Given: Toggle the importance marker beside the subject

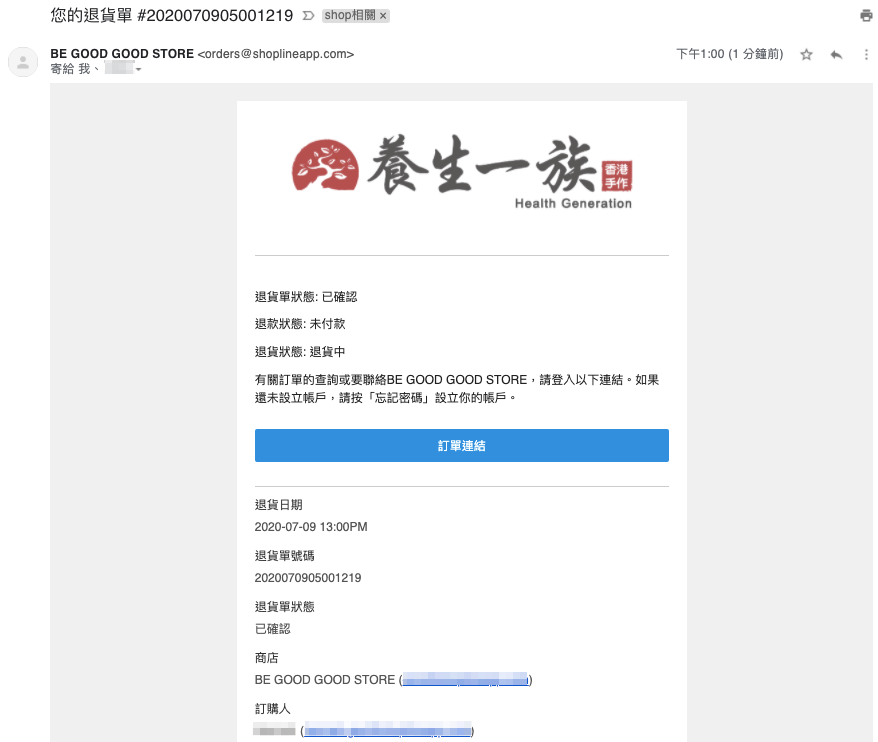Looking at the screenshot, I should click(x=308, y=16).
